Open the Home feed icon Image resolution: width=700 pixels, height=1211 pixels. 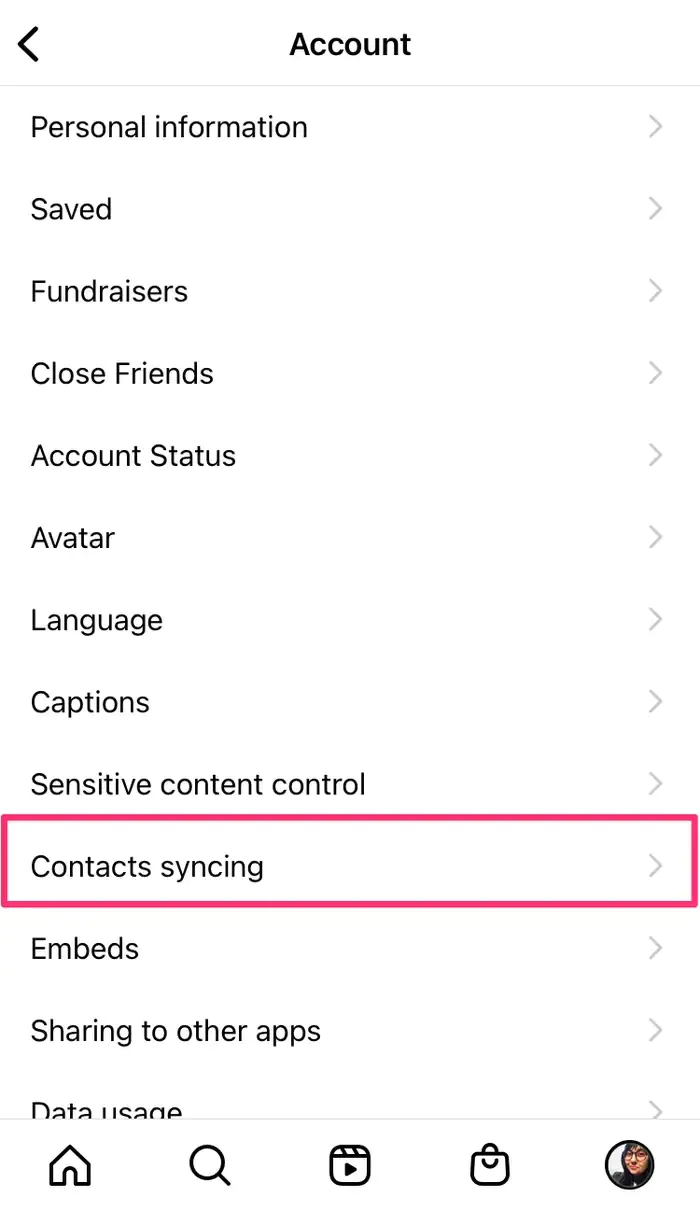click(x=68, y=1164)
